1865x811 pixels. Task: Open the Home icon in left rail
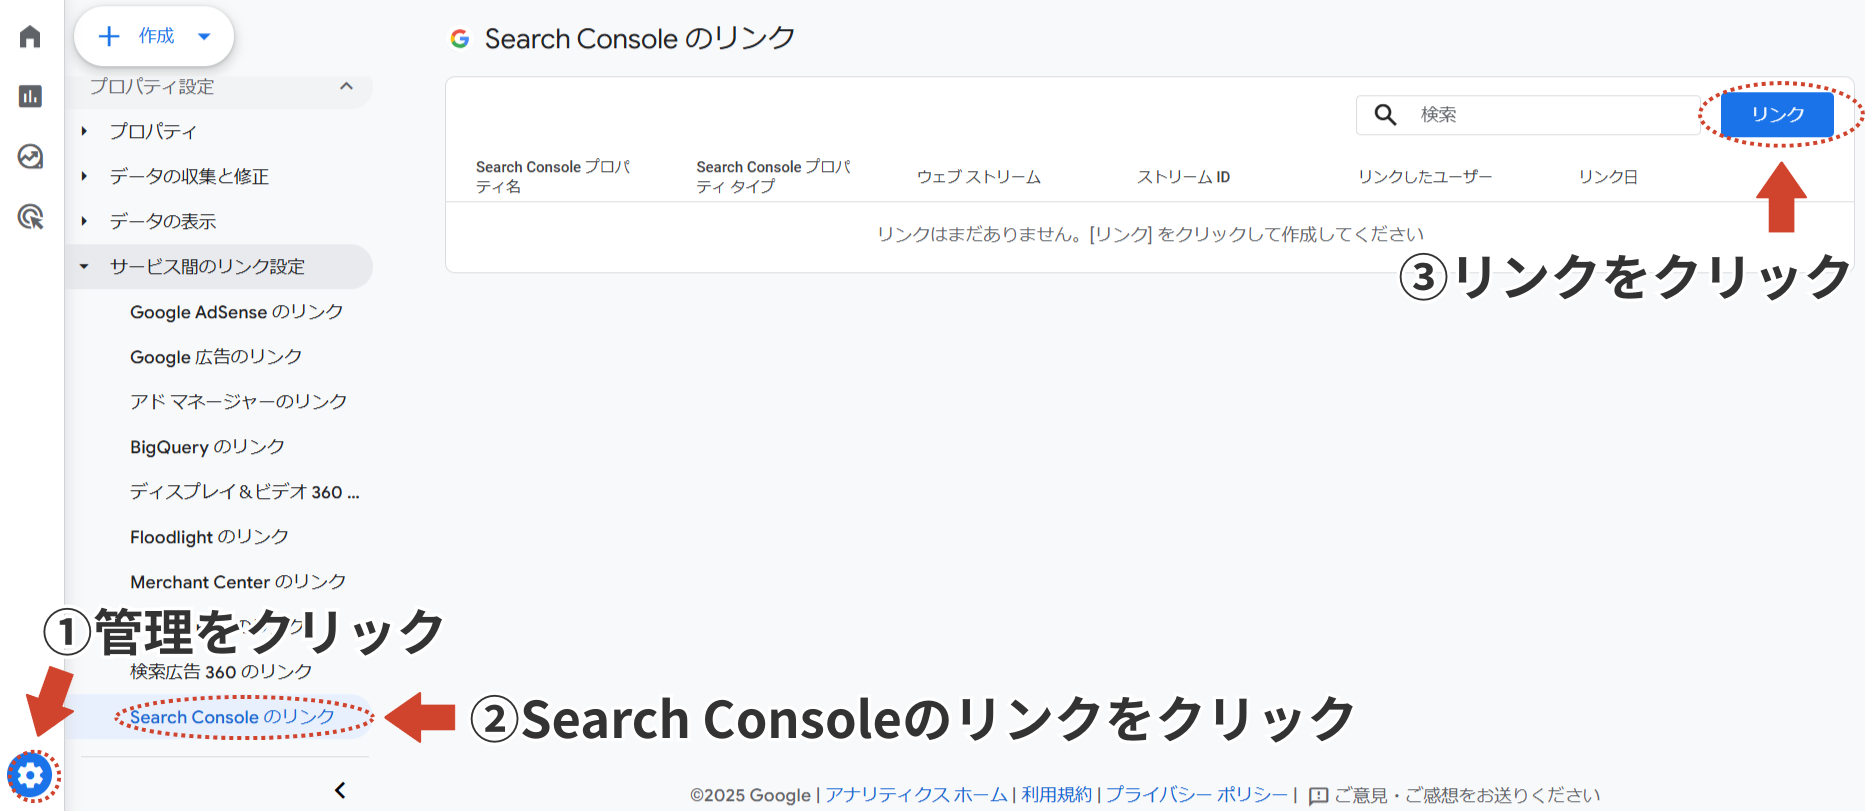[30, 37]
